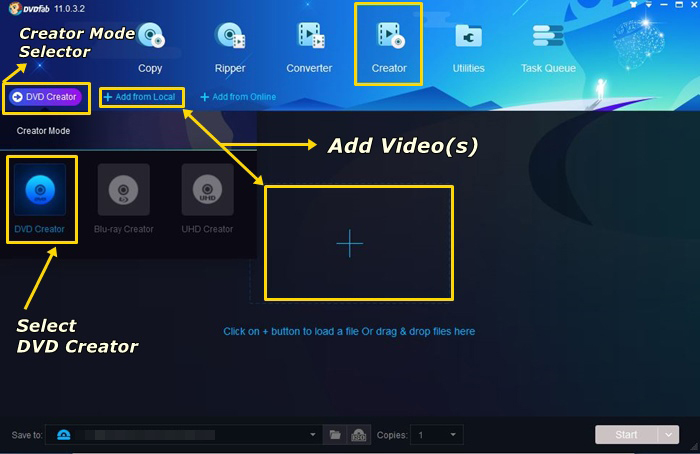Maximize the DVDFab window
Viewport: 700px width, 454px height.
pyautogui.click(x=679, y=4)
